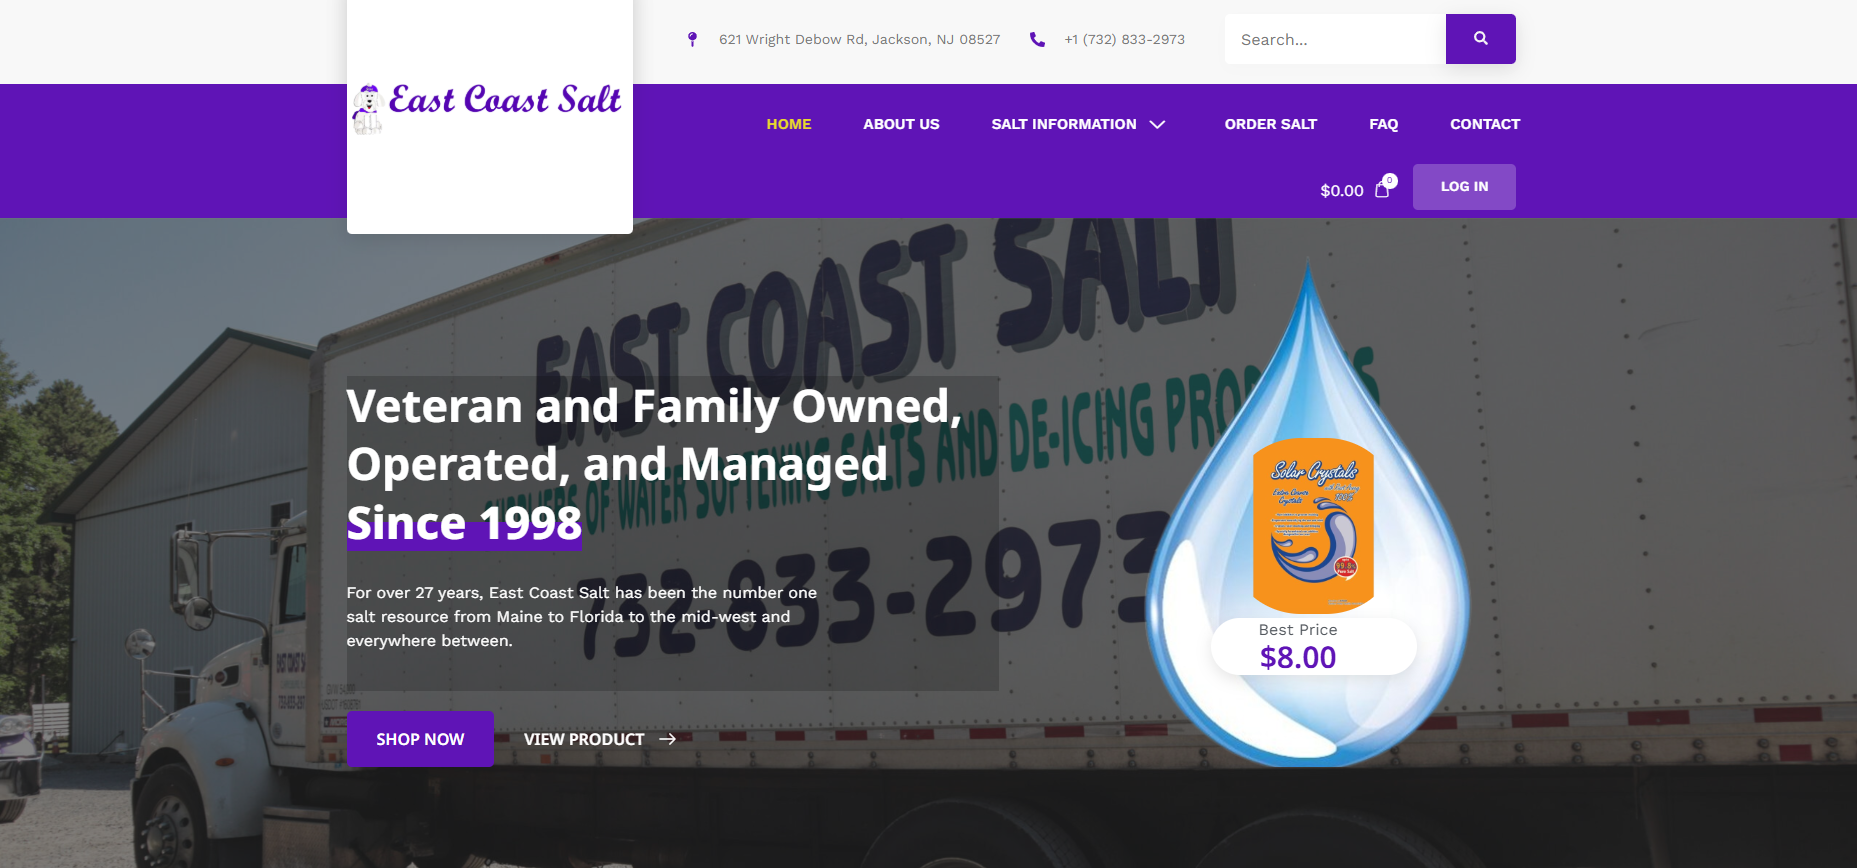Click the East Coast Salt logo

(488, 108)
